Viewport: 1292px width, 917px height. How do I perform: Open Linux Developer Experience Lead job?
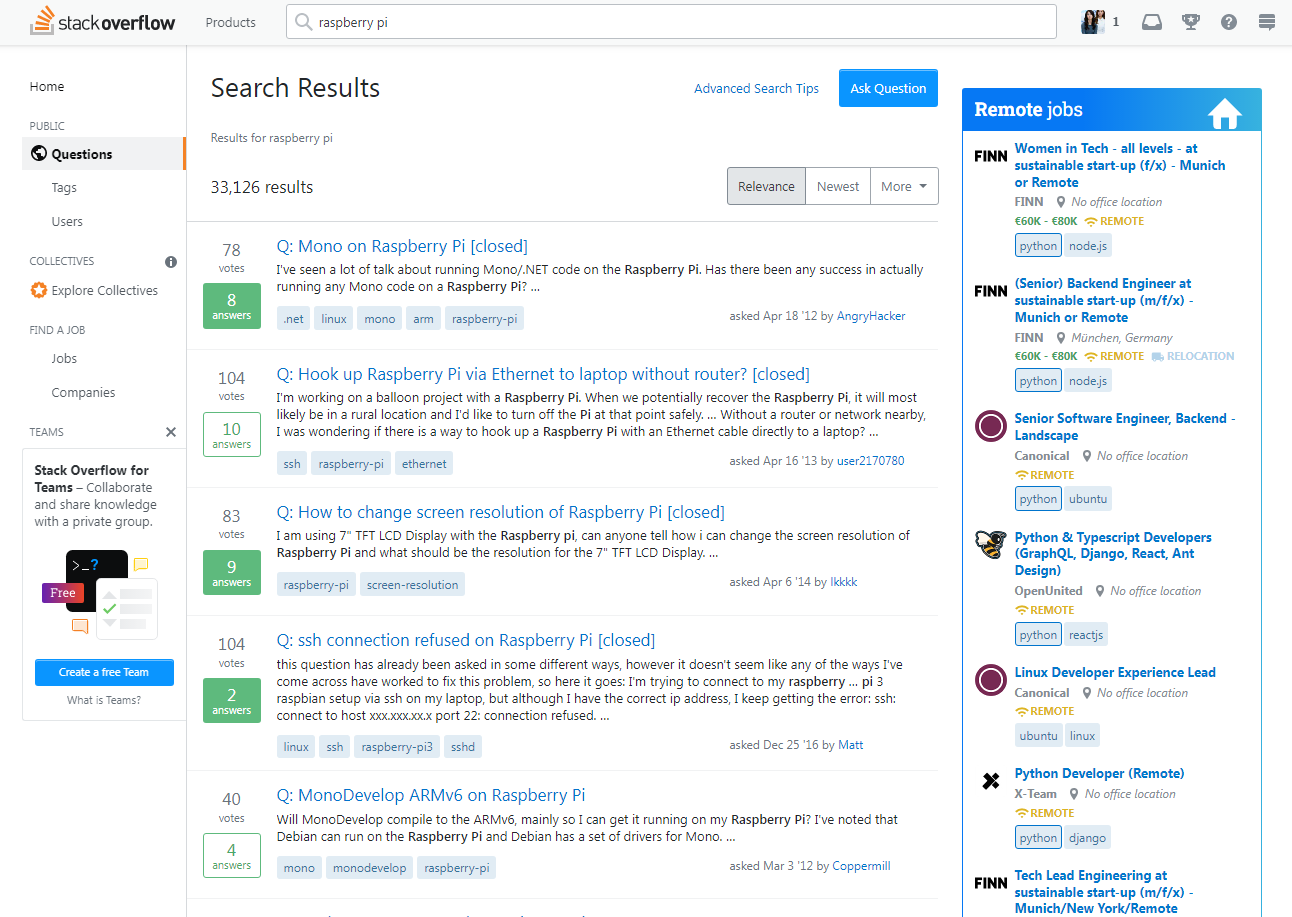tap(1115, 673)
